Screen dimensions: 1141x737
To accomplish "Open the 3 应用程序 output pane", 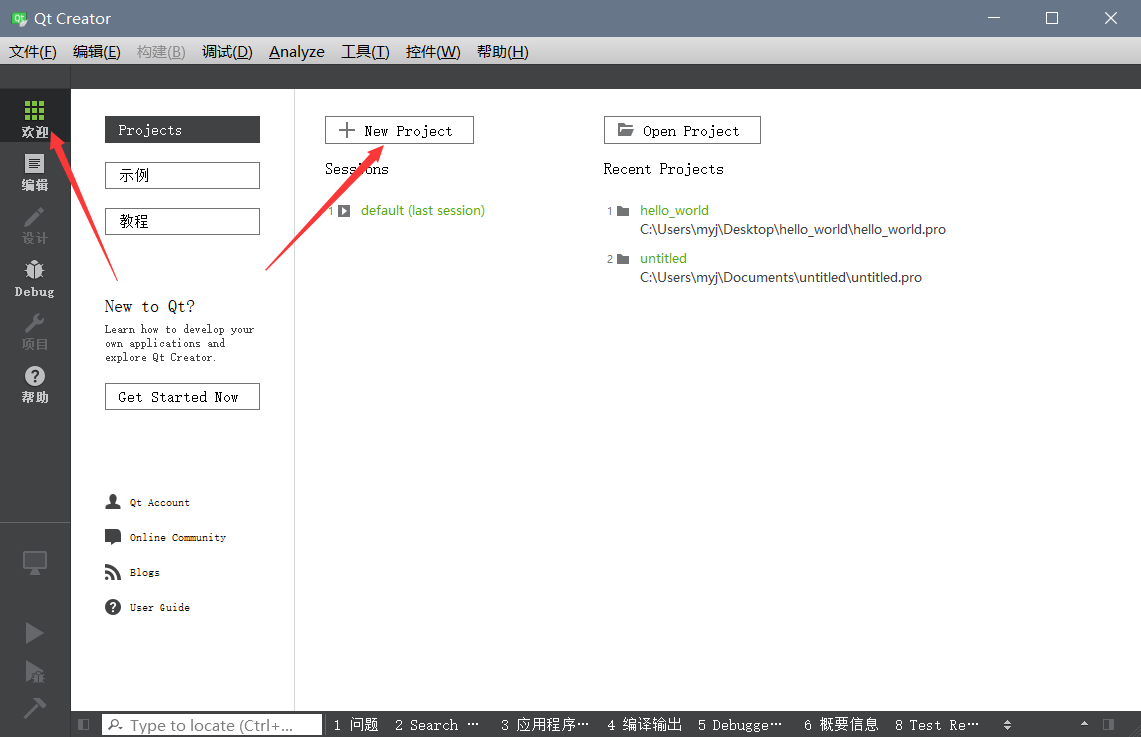I will [x=544, y=725].
